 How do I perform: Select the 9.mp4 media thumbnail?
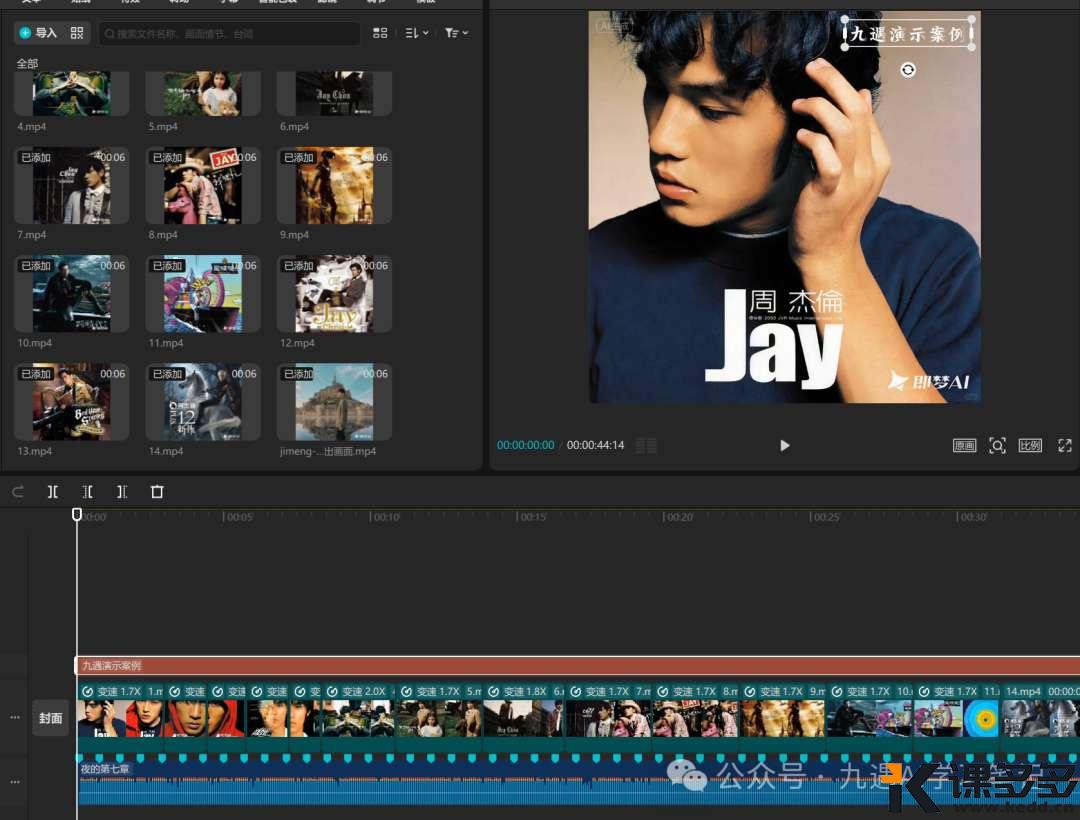[x=335, y=185]
